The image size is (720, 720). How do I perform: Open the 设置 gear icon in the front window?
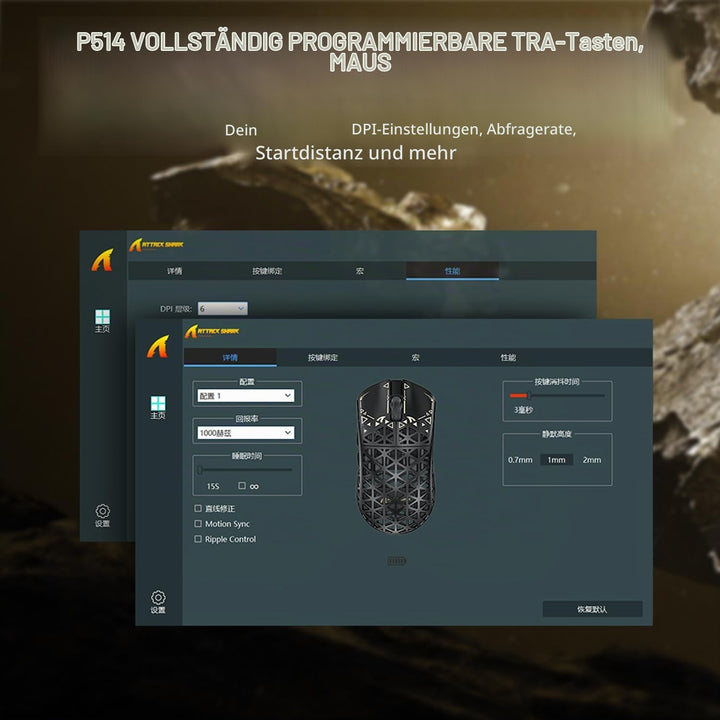point(158,602)
